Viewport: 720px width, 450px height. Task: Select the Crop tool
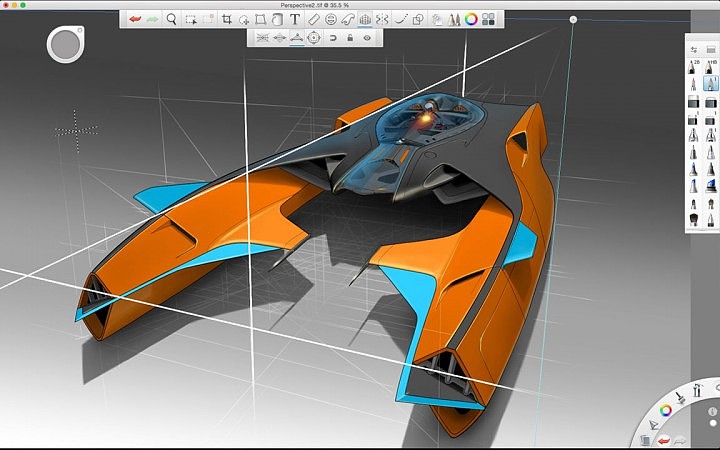[x=227, y=18]
